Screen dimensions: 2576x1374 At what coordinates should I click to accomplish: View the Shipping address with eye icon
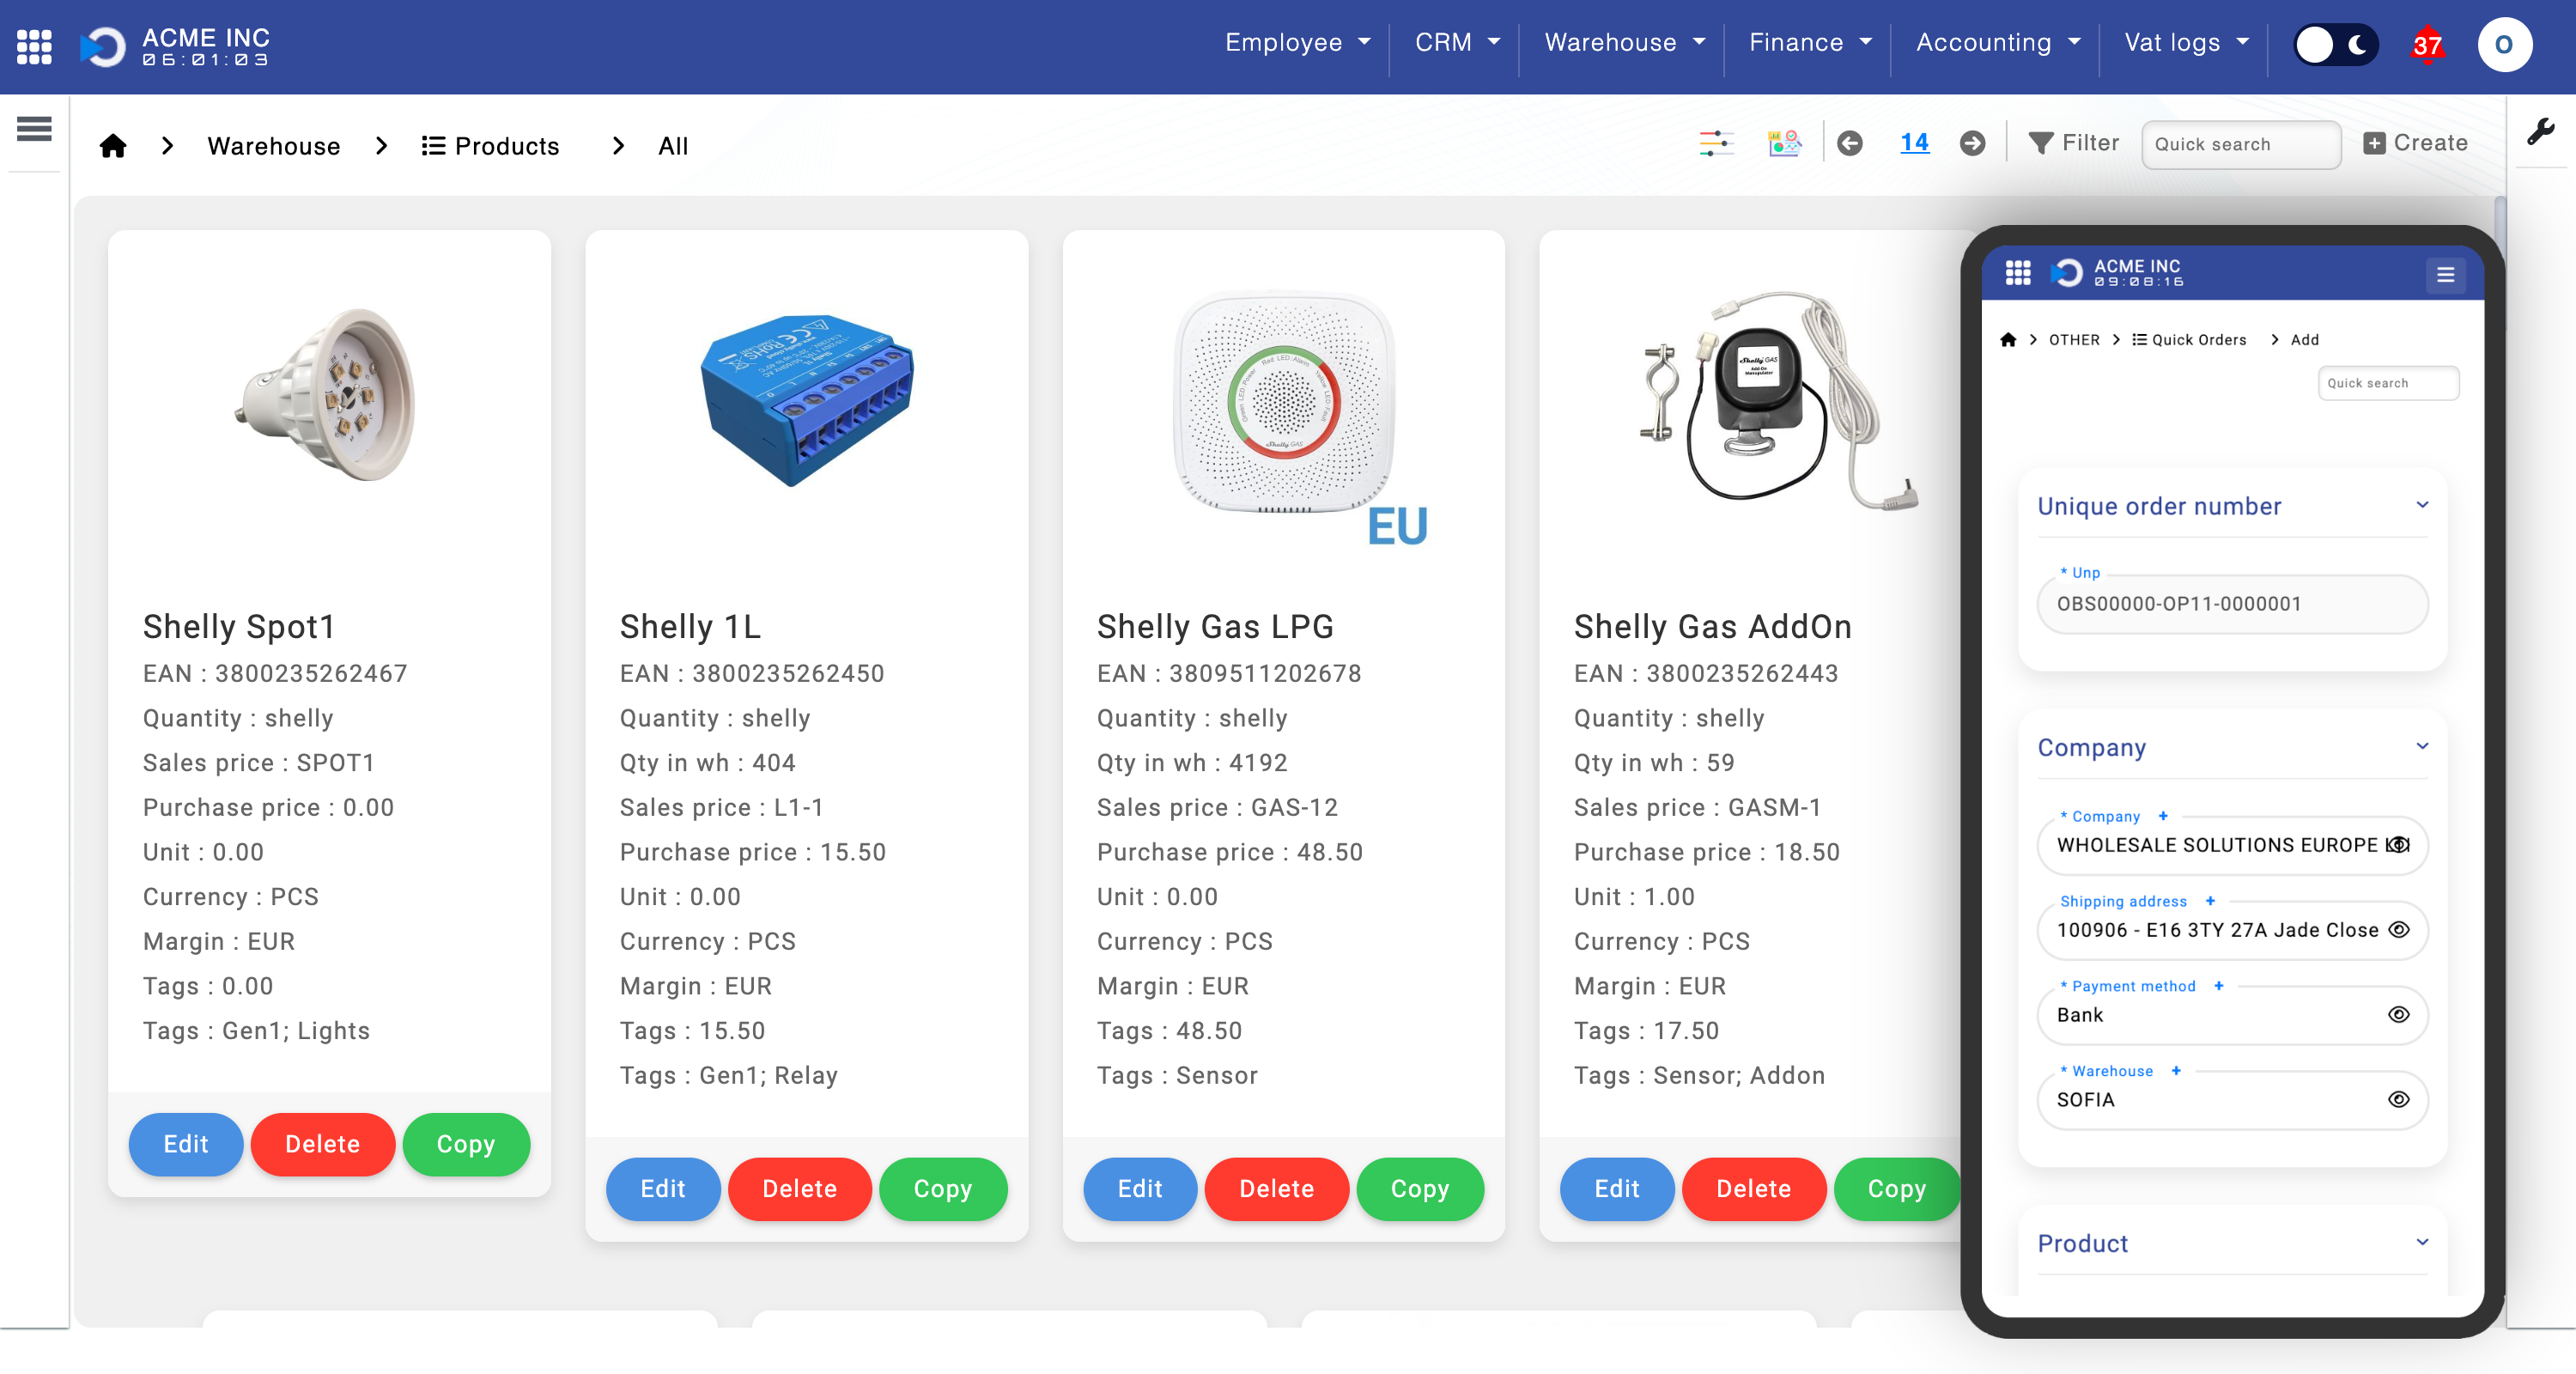coord(2398,929)
